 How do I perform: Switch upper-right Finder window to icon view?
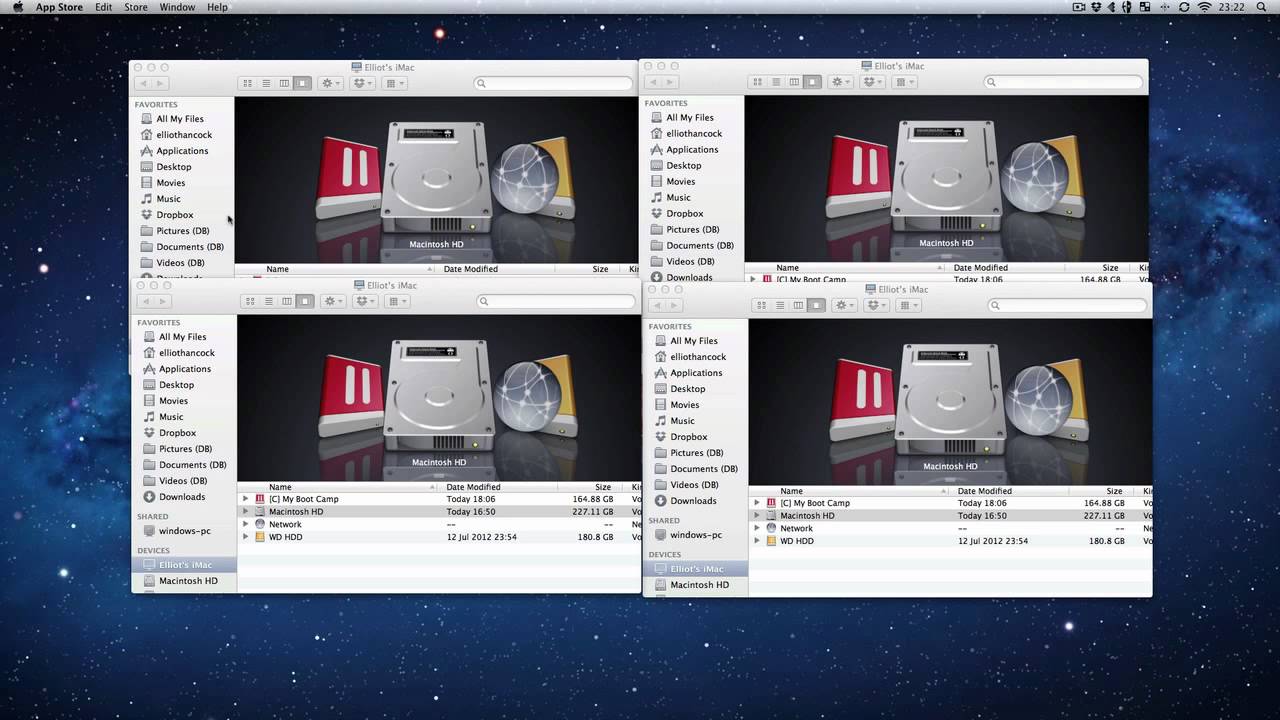(758, 82)
